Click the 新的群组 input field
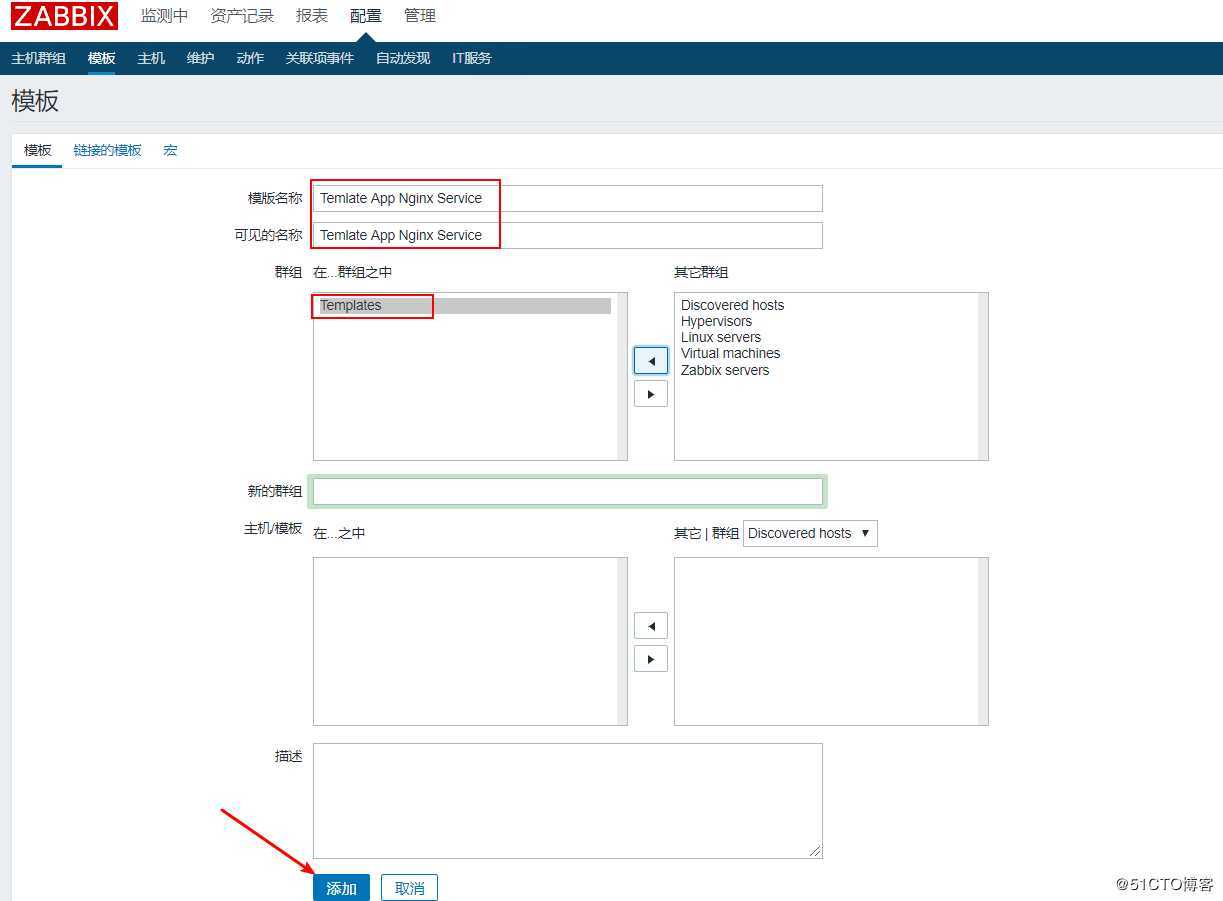The height and width of the screenshot is (901, 1223). point(567,491)
